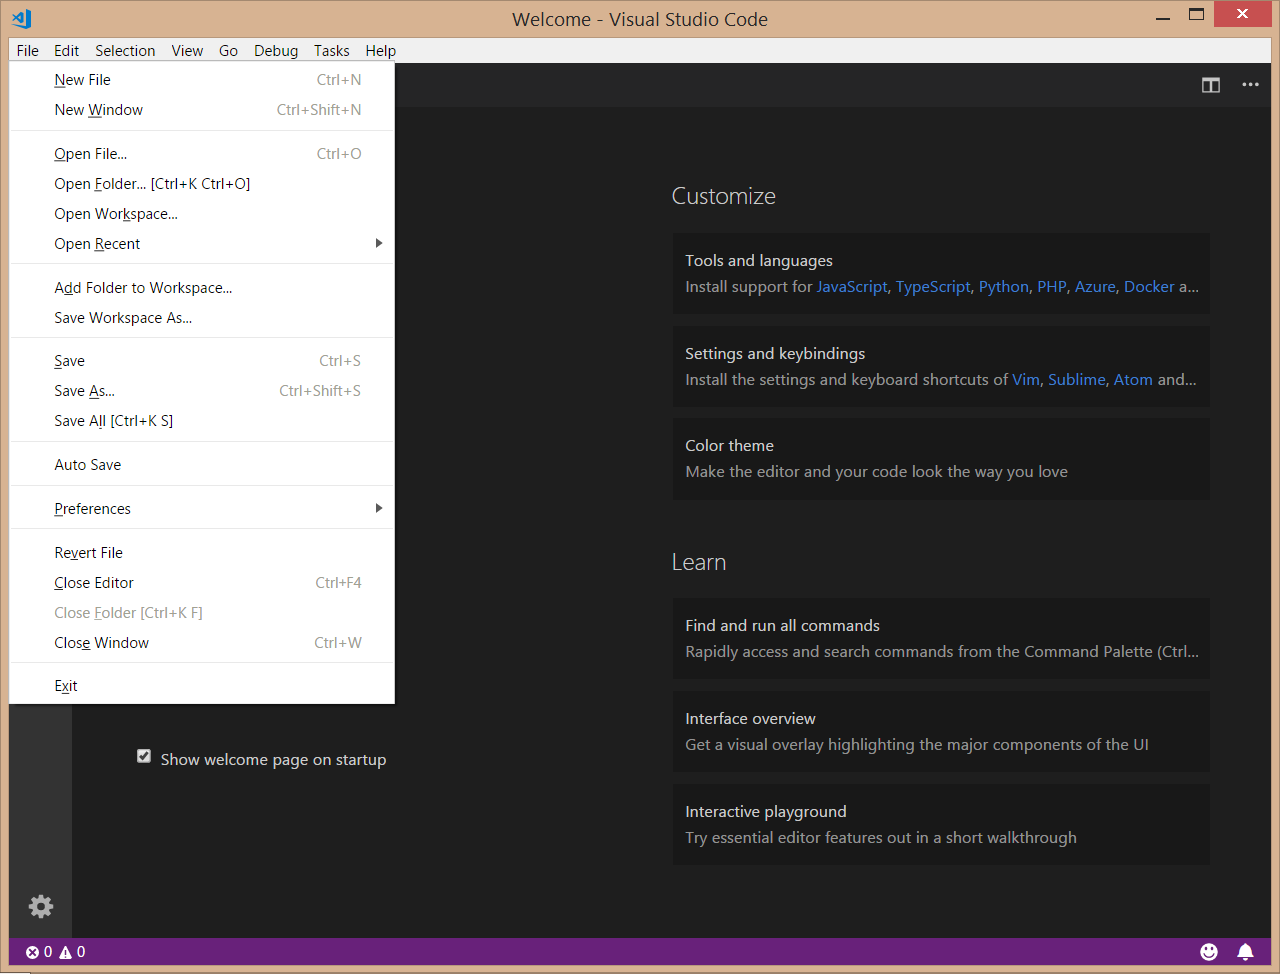Viewport: 1280px width, 974px height.
Task: Select Revert File menu entry
Action: click(x=202, y=553)
